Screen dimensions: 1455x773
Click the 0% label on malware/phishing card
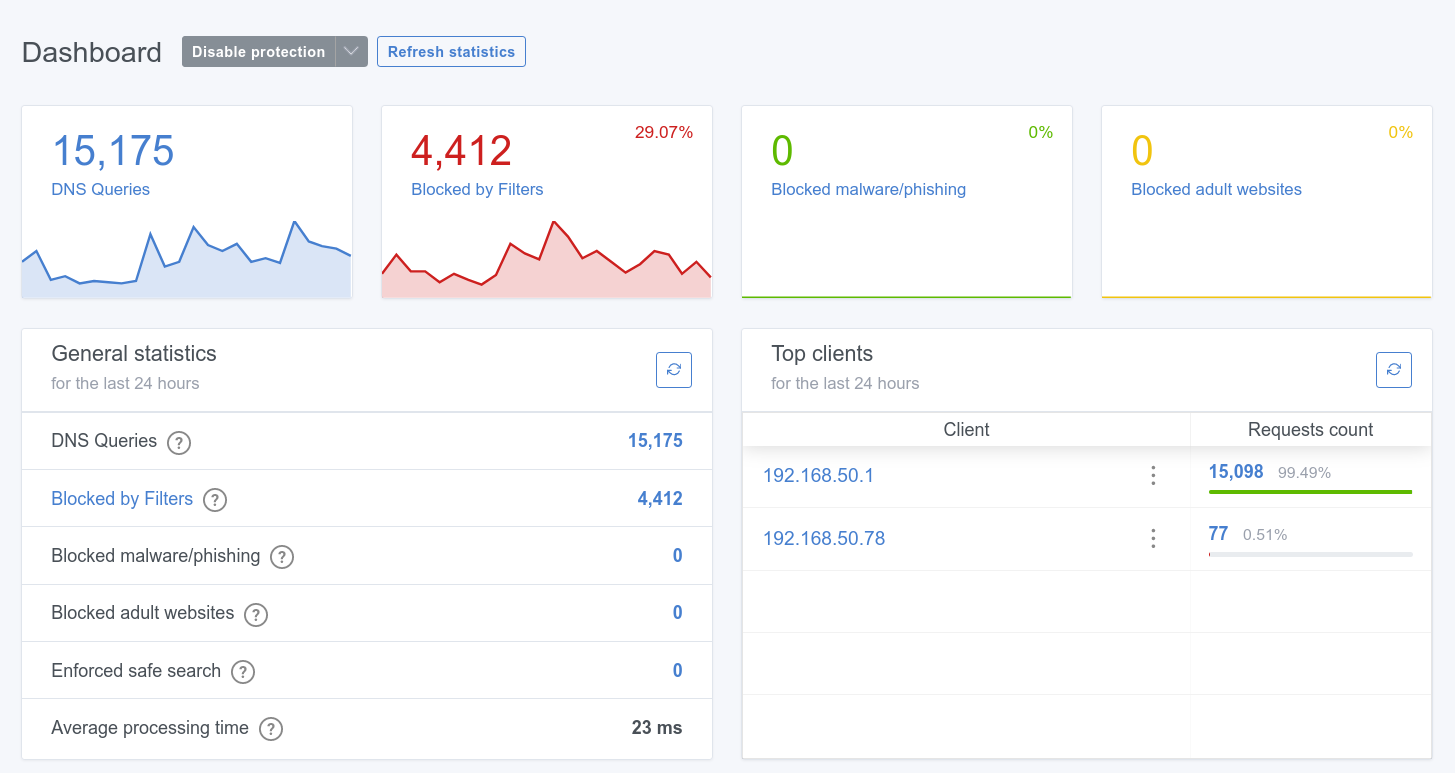coord(1040,132)
